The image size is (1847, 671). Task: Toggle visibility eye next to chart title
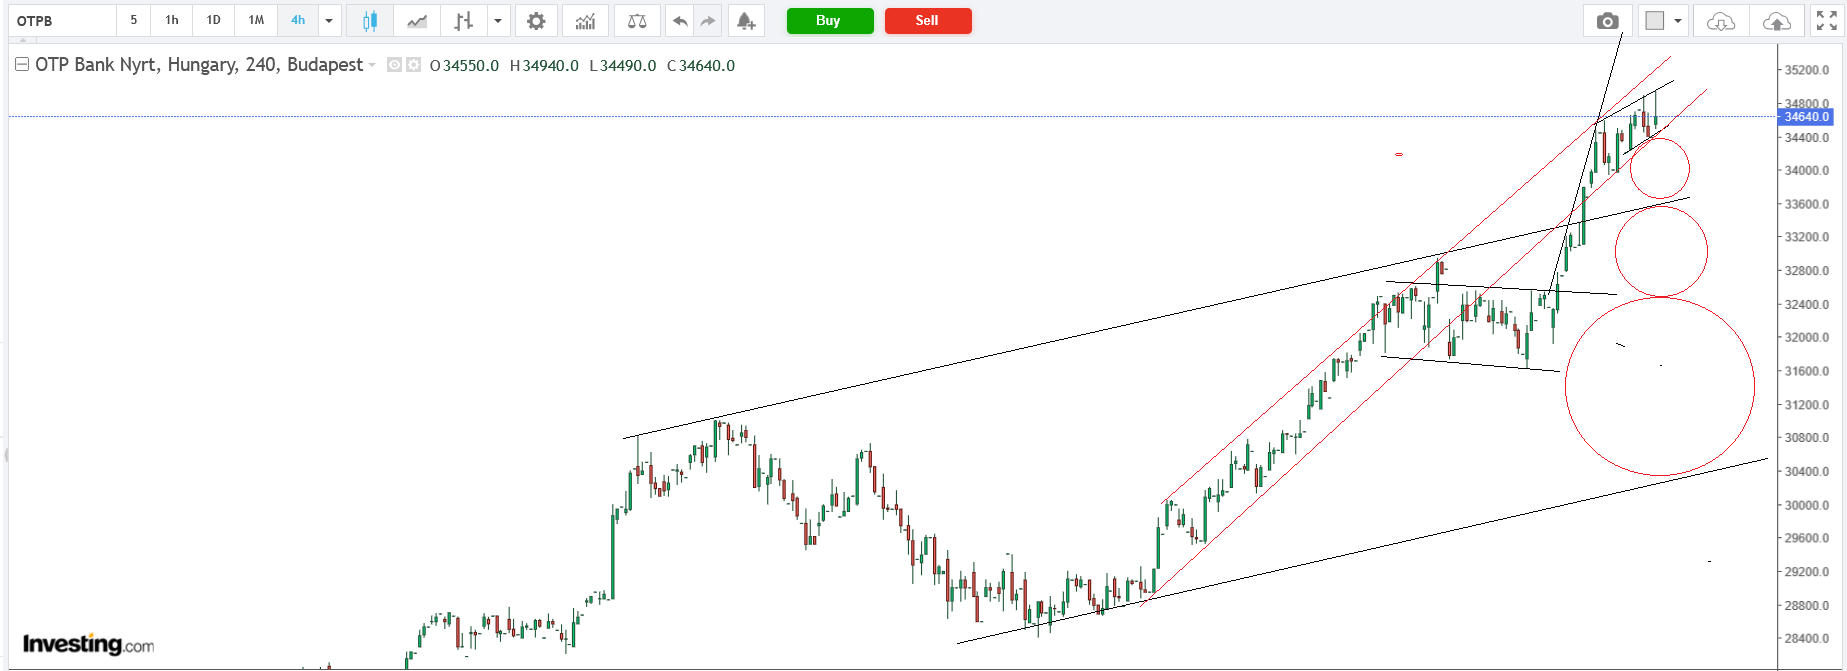(x=394, y=65)
